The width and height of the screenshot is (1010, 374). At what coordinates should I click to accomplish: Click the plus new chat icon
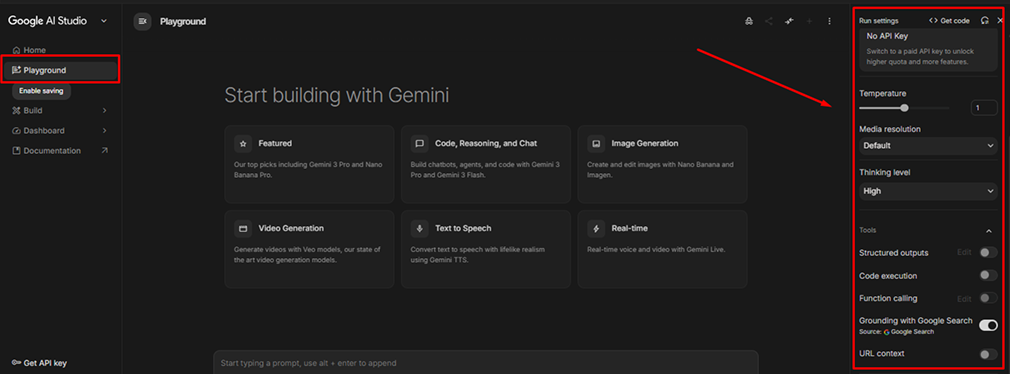[809, 21]
